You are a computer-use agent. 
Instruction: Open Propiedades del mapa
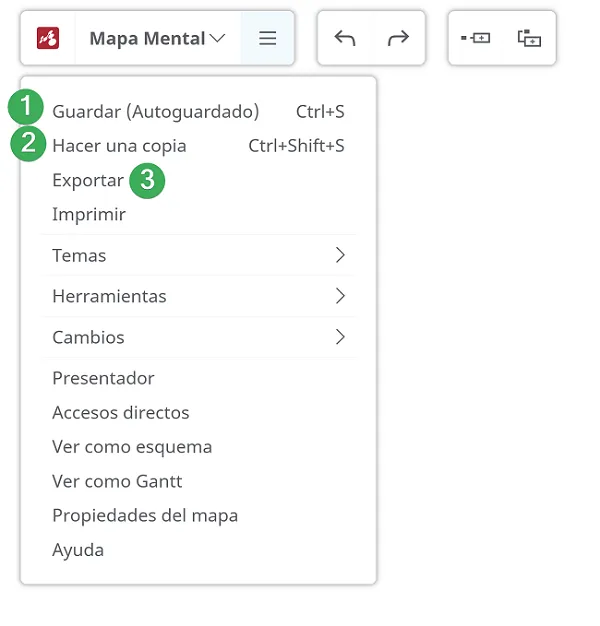(198, 515)
